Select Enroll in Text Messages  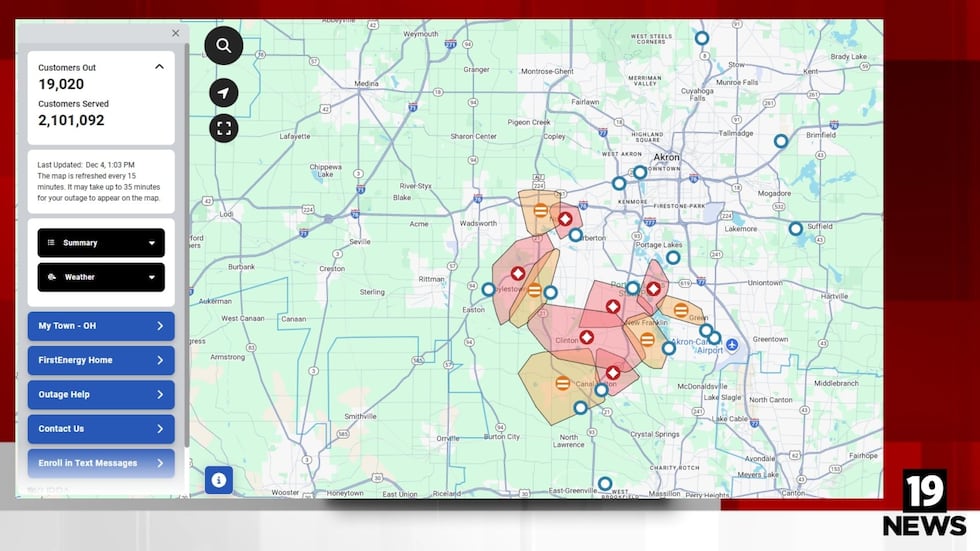click(x=101, y=463)
